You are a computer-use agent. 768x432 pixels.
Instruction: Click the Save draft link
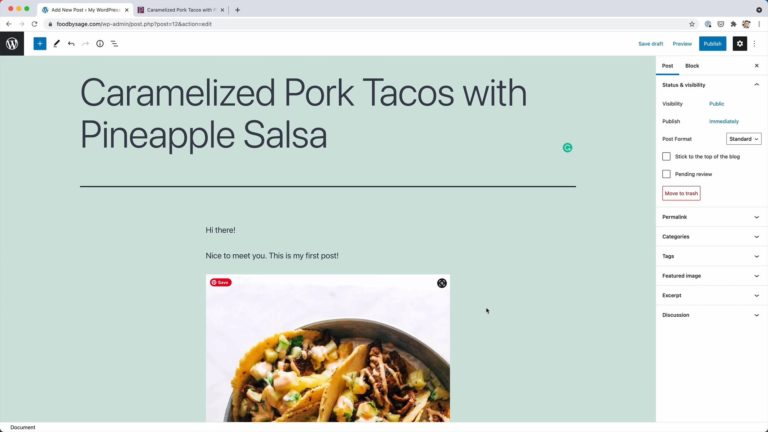[x=650, y=44]
